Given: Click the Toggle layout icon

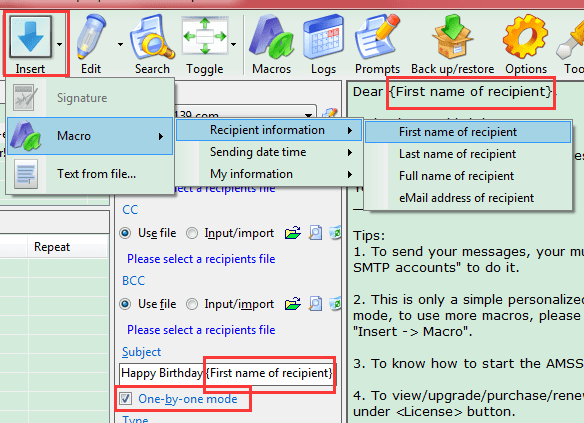Looking at the screenshot, I should tap(204, 36).
